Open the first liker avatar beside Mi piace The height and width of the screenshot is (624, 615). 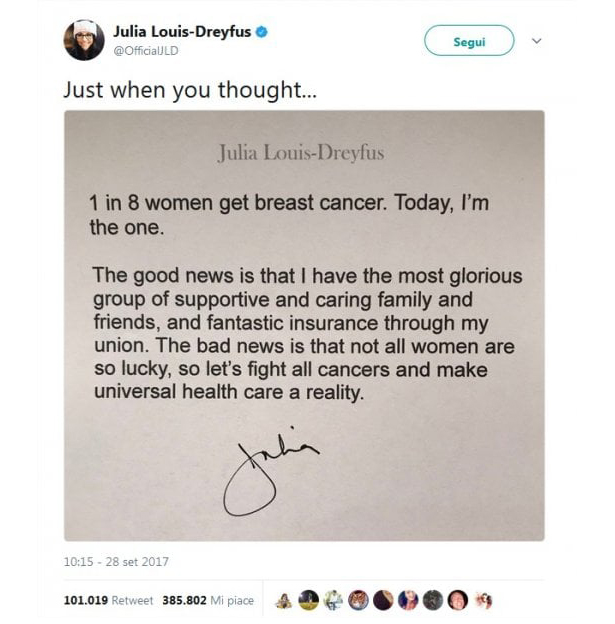283,601
